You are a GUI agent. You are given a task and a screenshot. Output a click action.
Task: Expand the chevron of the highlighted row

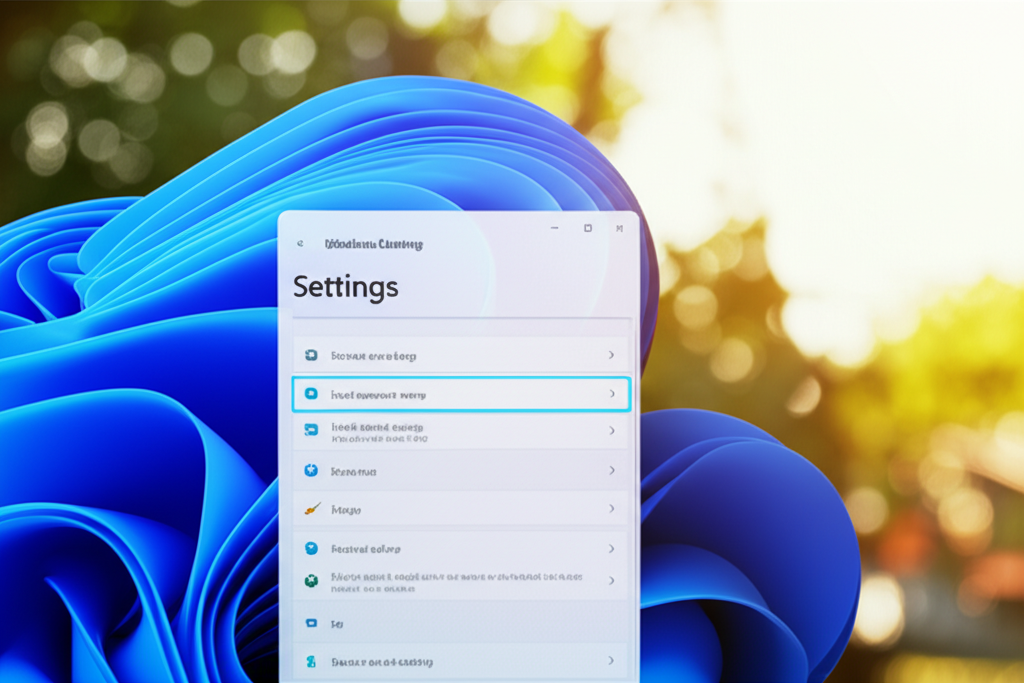(612, 394)
